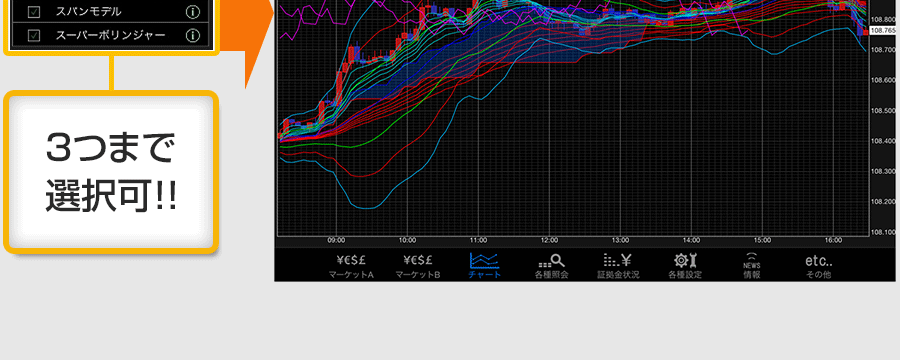This screenshot has width=900, height=360.
Task: Click the 3つまで選択可!! callout box
Action: pyautogui.click(x=111, y=172)
